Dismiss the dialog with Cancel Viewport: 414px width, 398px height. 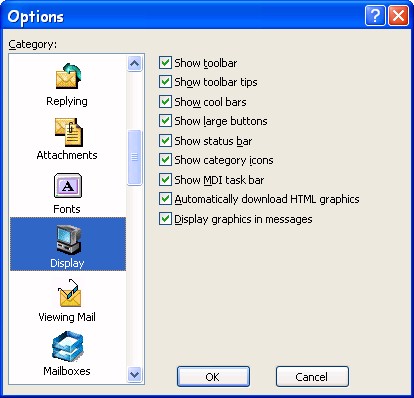312,377
